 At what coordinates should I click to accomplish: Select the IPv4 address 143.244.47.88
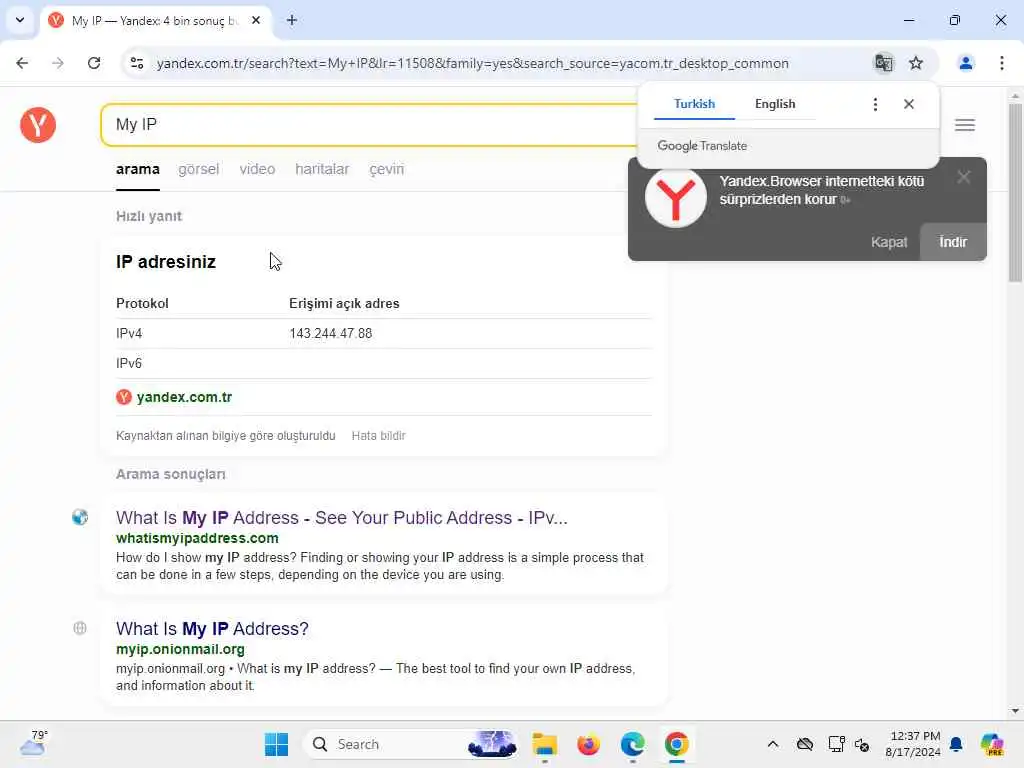click(x=330, y=334)
